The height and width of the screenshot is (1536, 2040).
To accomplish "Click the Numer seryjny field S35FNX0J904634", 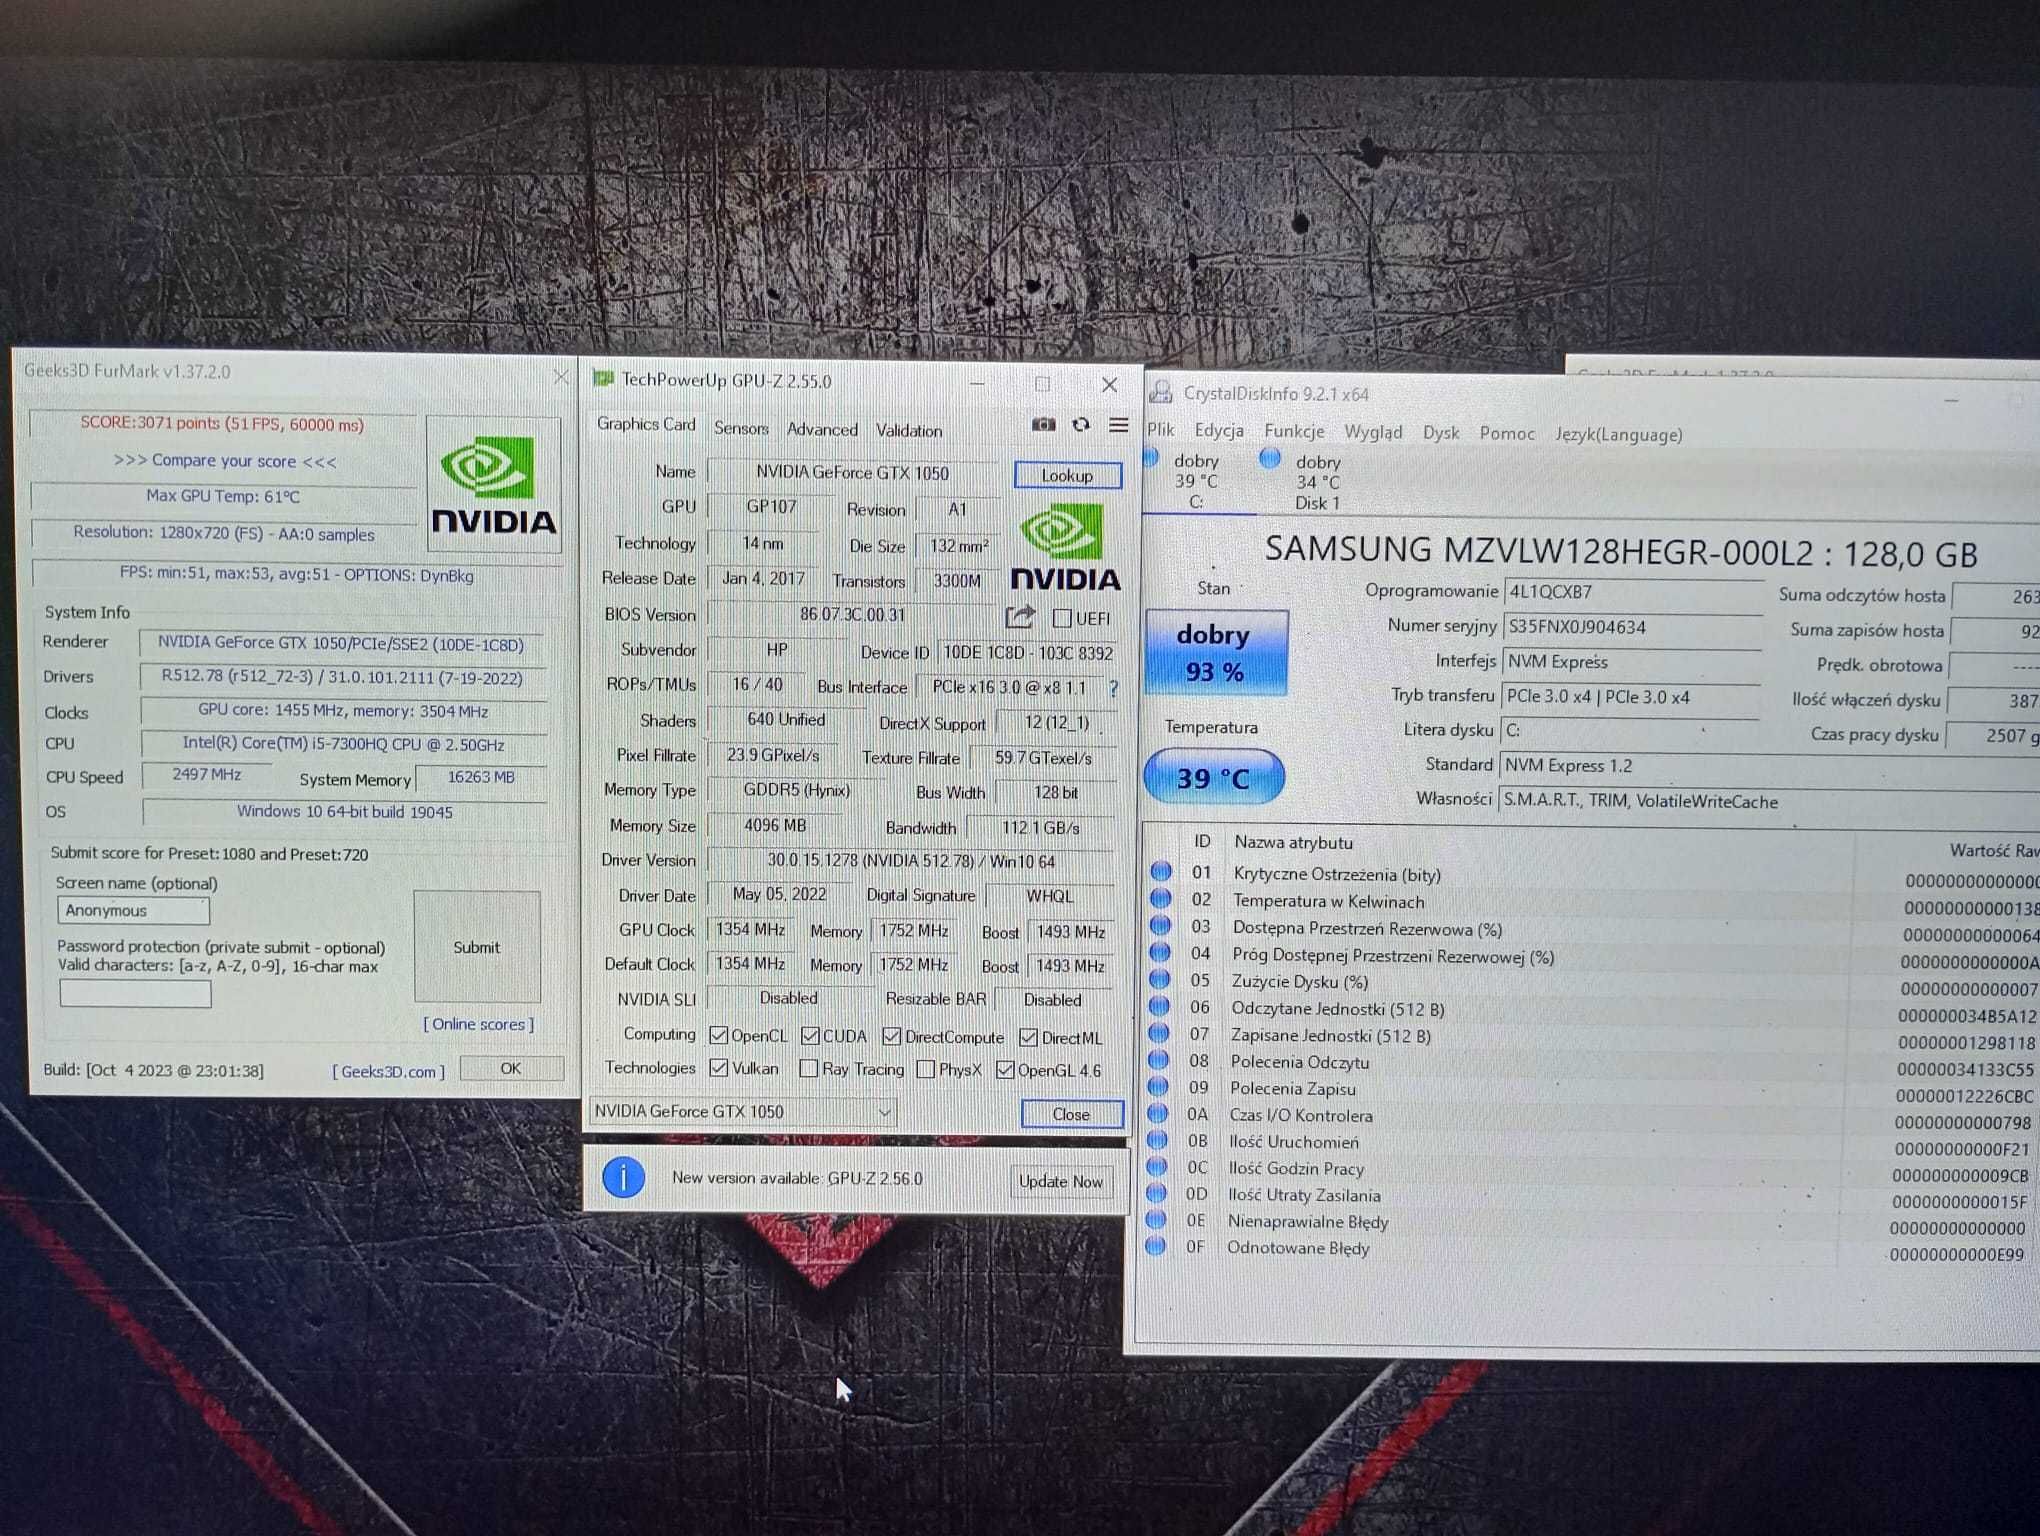I will click(1631, 628).
